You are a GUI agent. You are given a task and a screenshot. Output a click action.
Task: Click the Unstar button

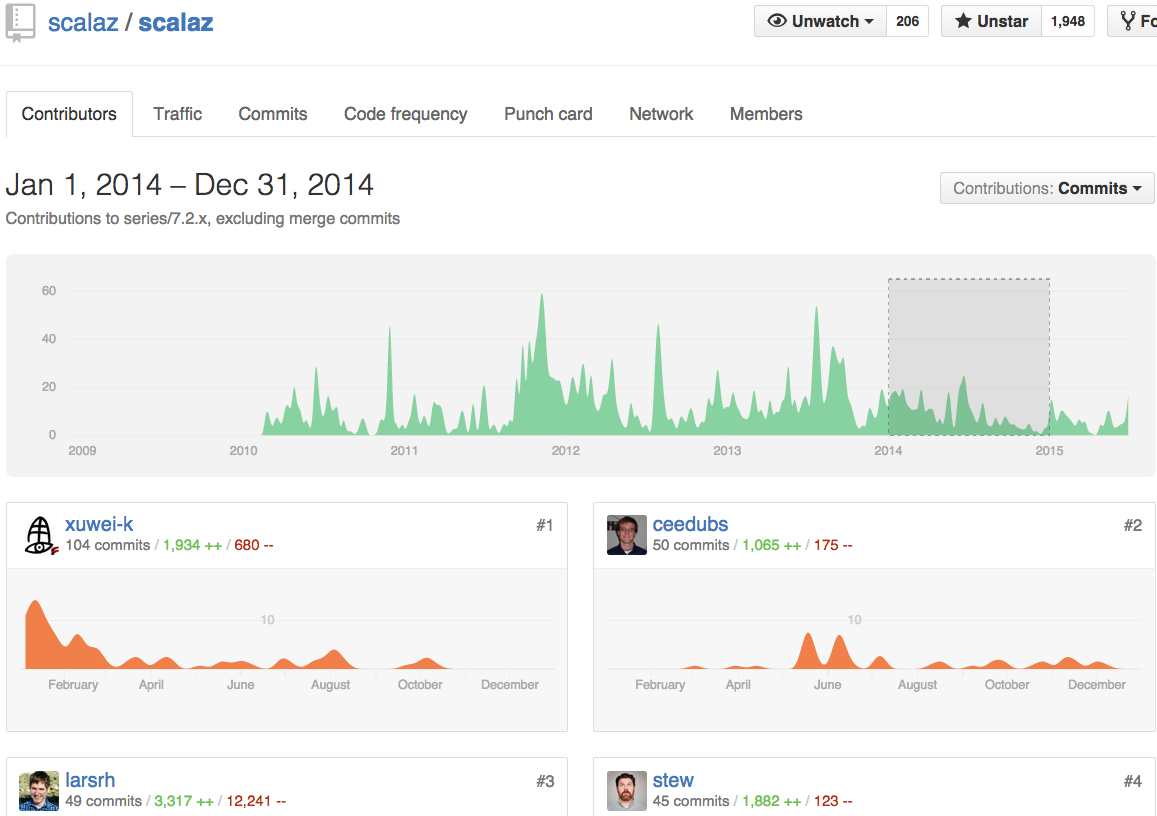point(991,21)
